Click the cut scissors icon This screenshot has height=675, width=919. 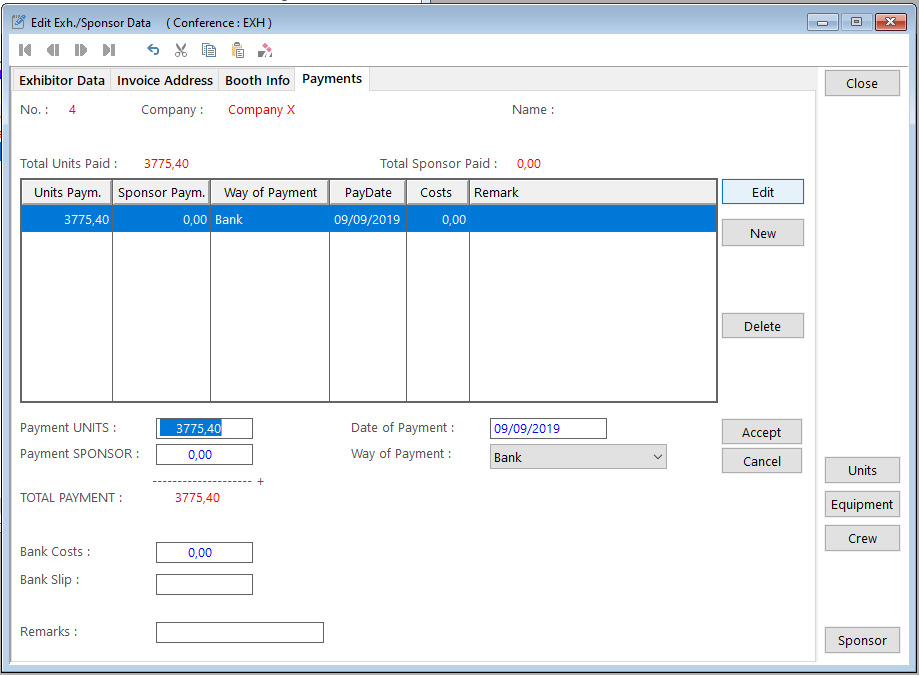[181, 50]
